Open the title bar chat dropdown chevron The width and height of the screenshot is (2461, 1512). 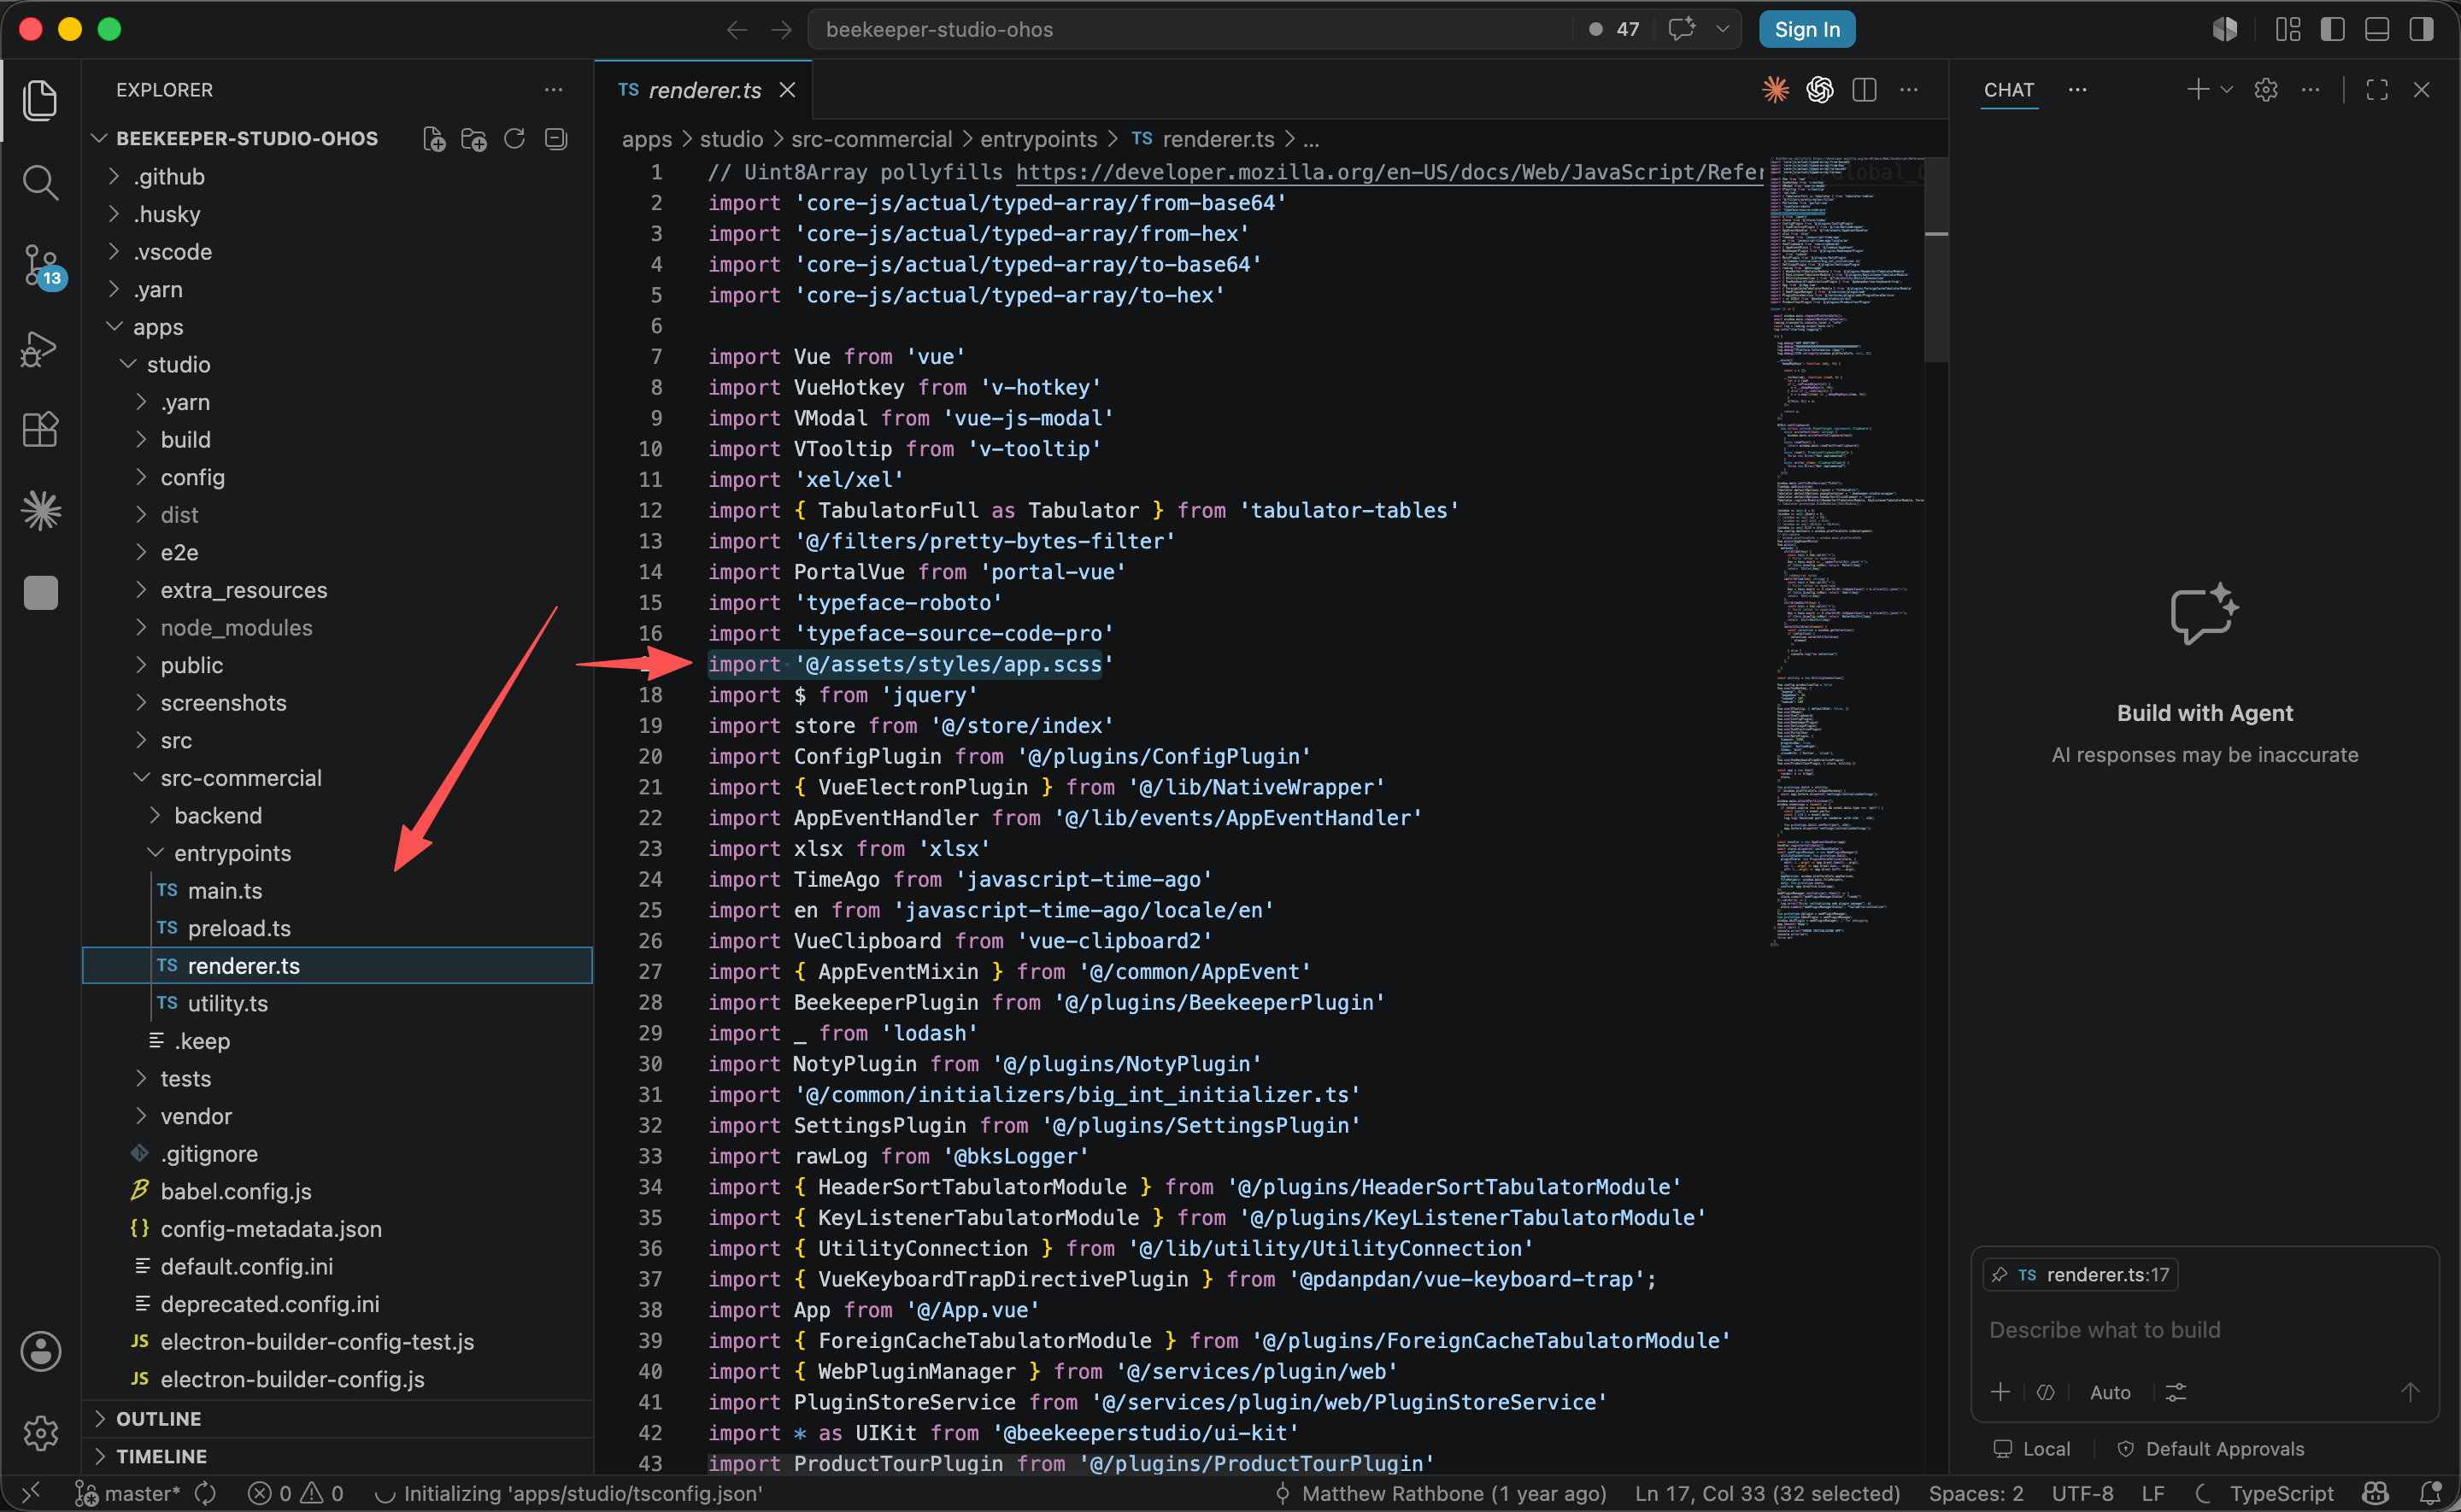[x=1722, y=29]
